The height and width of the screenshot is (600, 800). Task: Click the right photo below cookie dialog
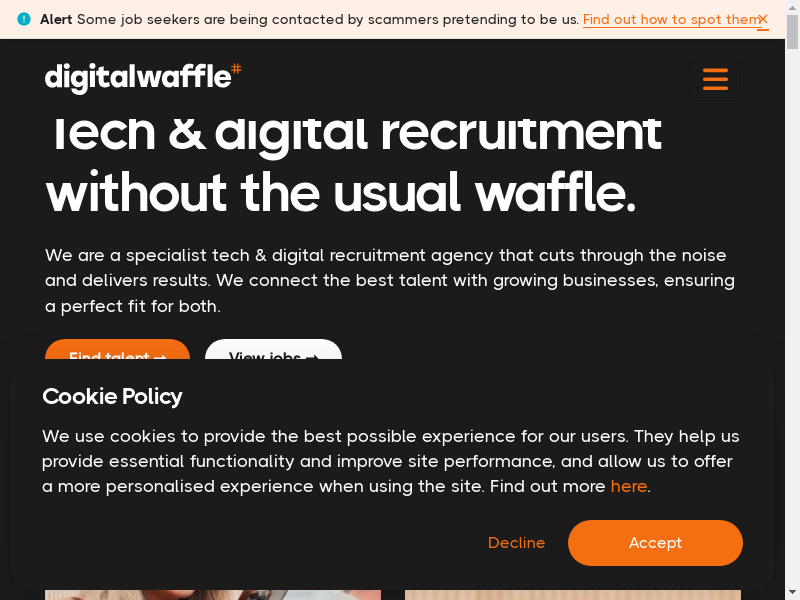coord(572,595)
